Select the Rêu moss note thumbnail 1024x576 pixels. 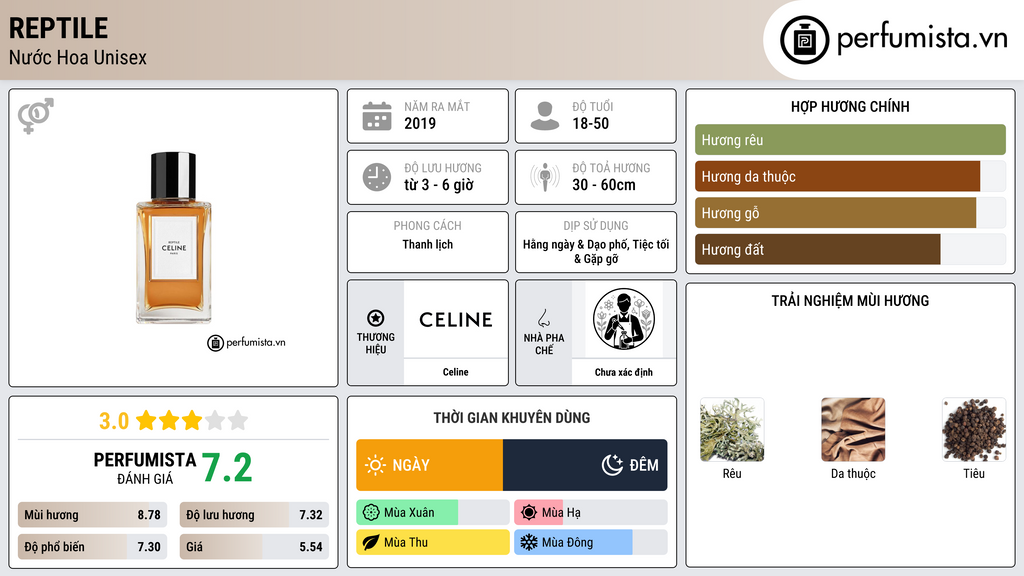click(731, 430)
